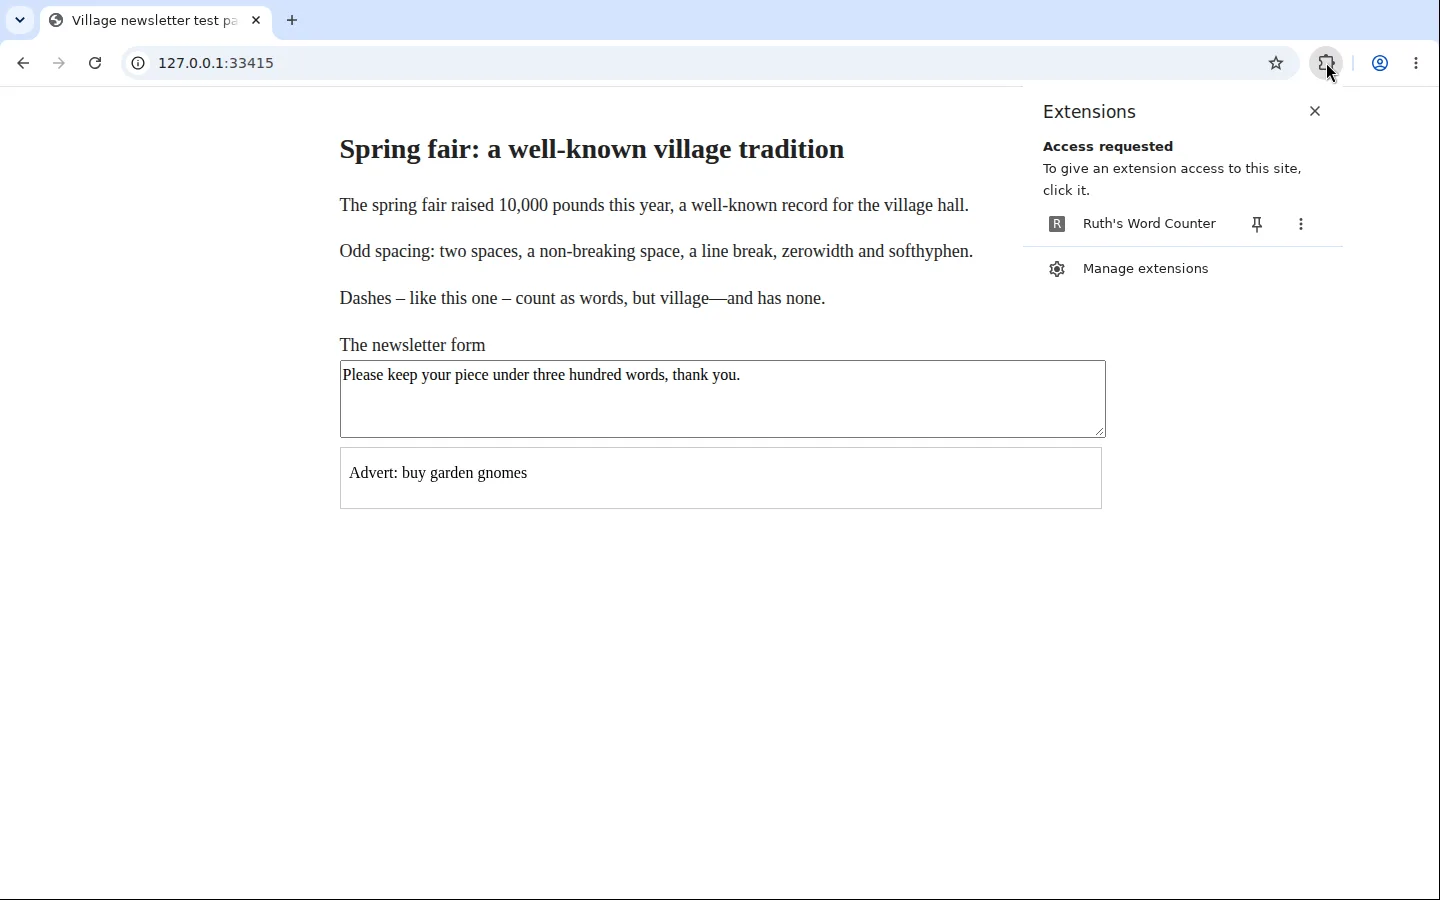Image resolution: width=1440 pixels, height=900 pixels.
Task: Click the Access requested heading
Action: tap(1108, 147)
